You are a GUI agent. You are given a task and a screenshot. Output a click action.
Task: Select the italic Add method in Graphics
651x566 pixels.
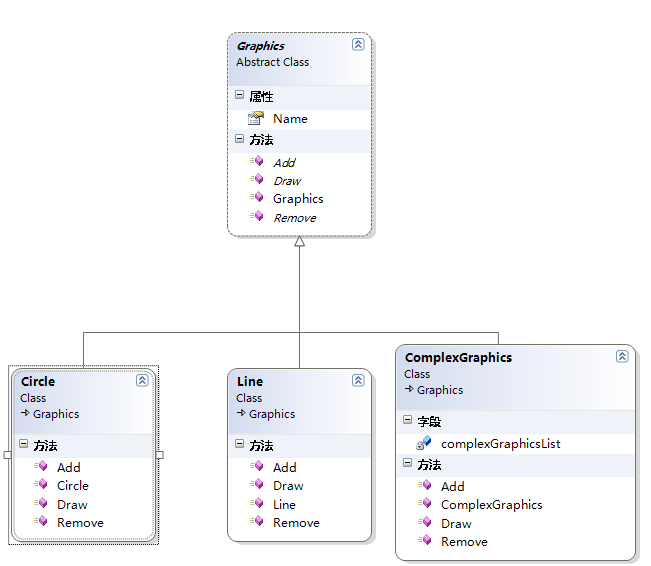coord(284,163)
